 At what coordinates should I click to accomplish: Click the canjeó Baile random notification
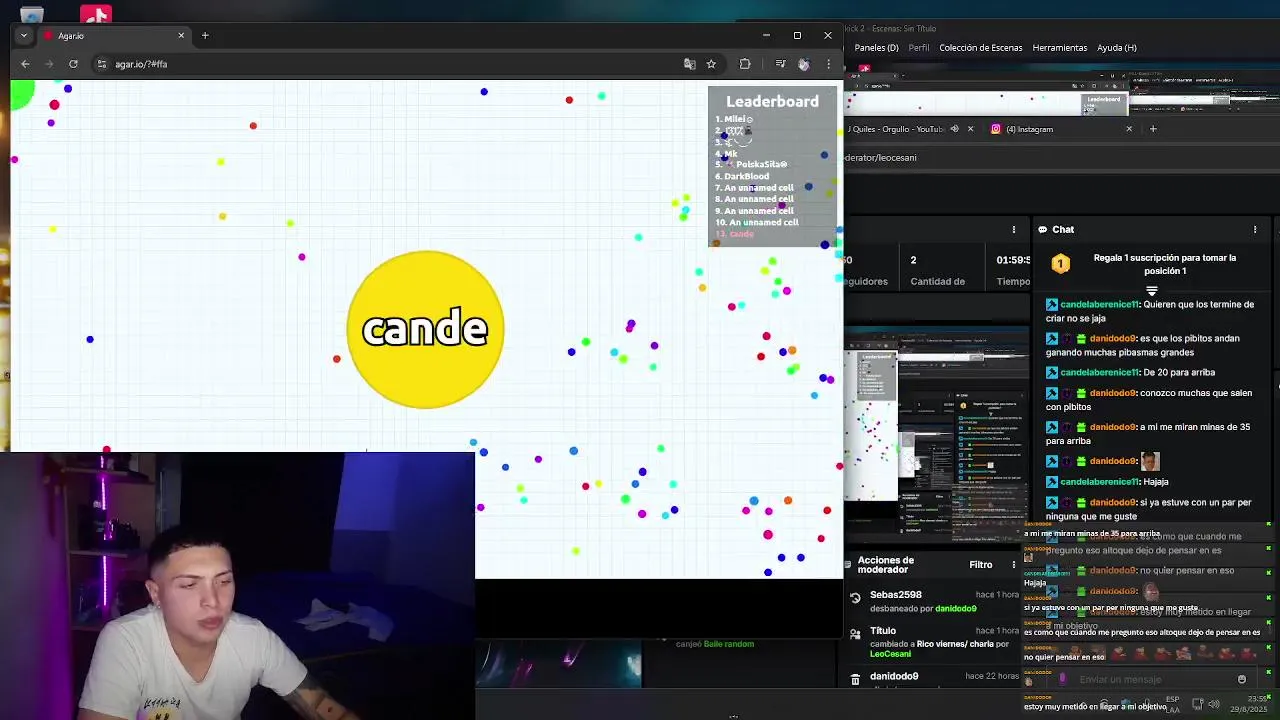pos(715,644)
